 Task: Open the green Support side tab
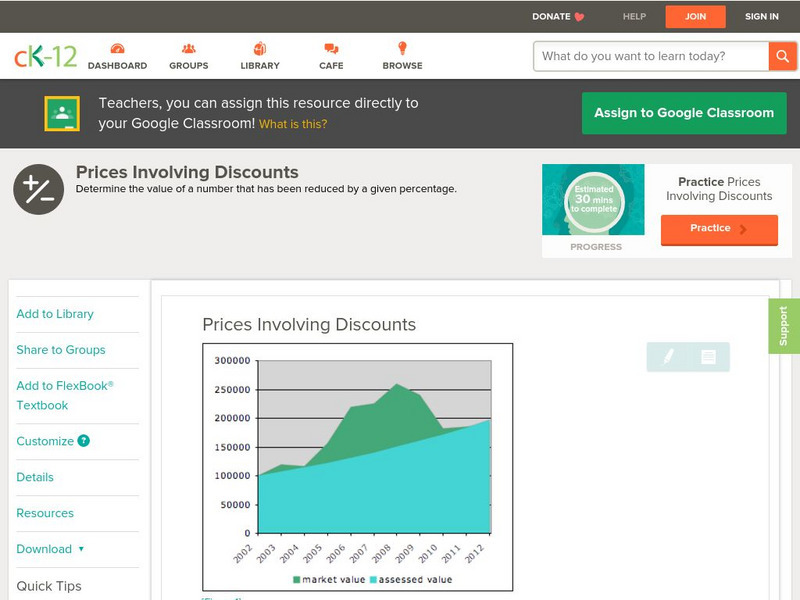(784, 326)
